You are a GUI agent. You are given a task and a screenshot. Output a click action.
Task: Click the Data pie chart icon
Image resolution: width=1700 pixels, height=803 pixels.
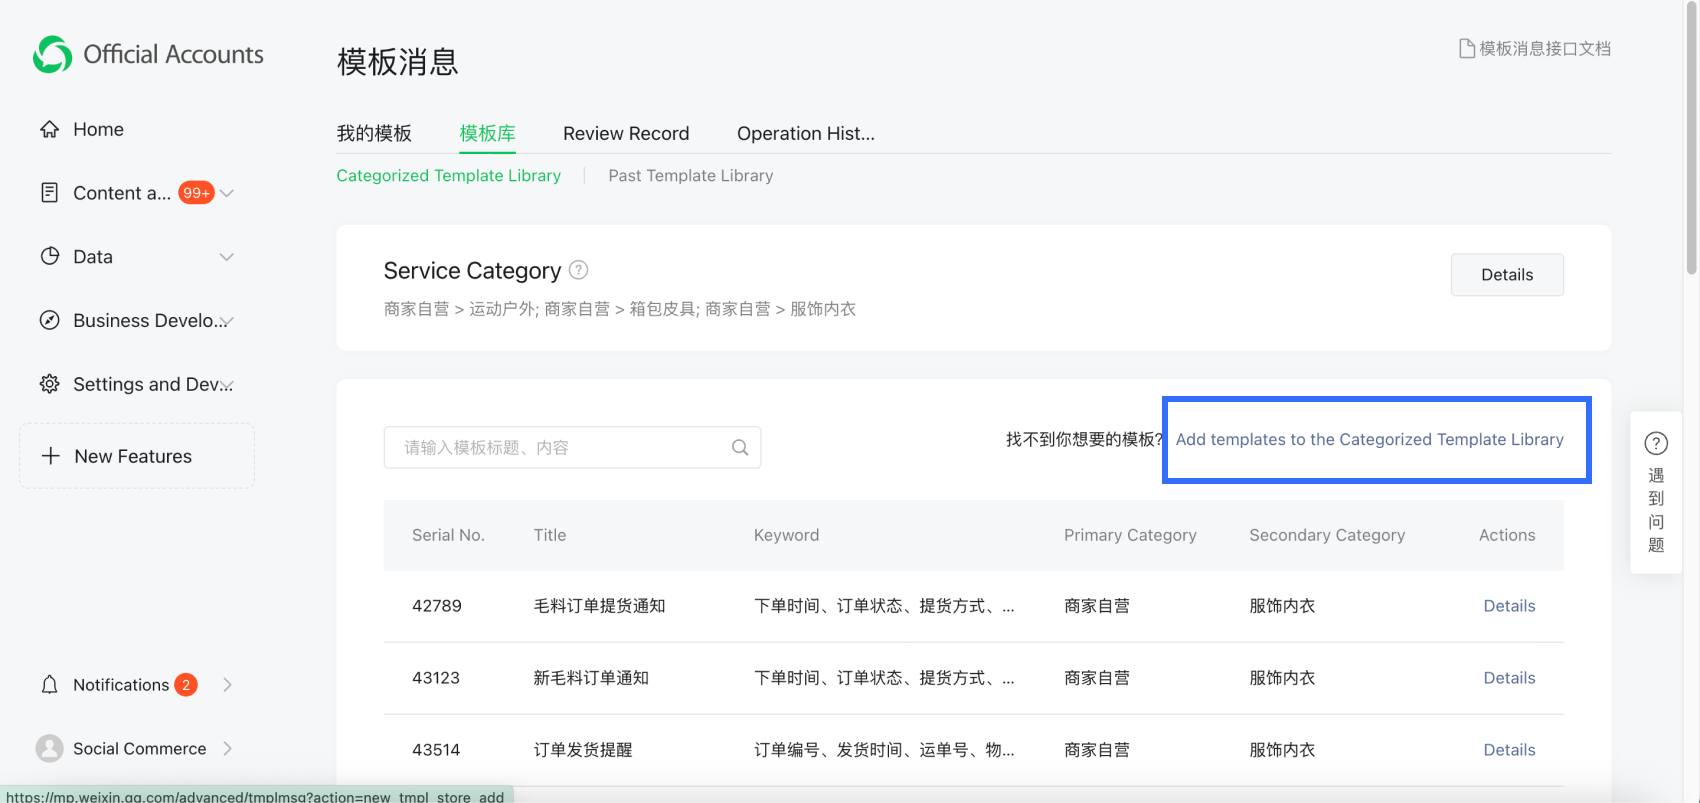pos(49,256)
